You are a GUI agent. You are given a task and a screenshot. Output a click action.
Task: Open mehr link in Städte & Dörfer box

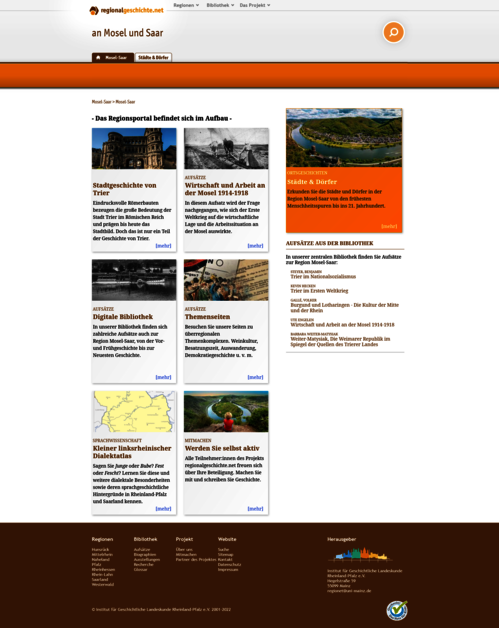pos(389,226)
